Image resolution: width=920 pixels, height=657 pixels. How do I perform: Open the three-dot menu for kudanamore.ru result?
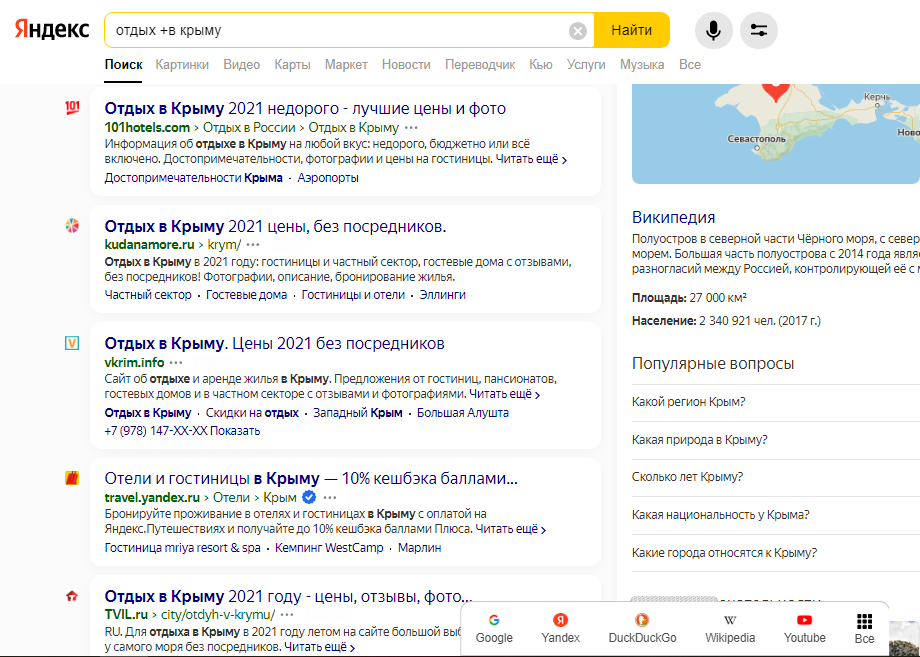[253, 245]
